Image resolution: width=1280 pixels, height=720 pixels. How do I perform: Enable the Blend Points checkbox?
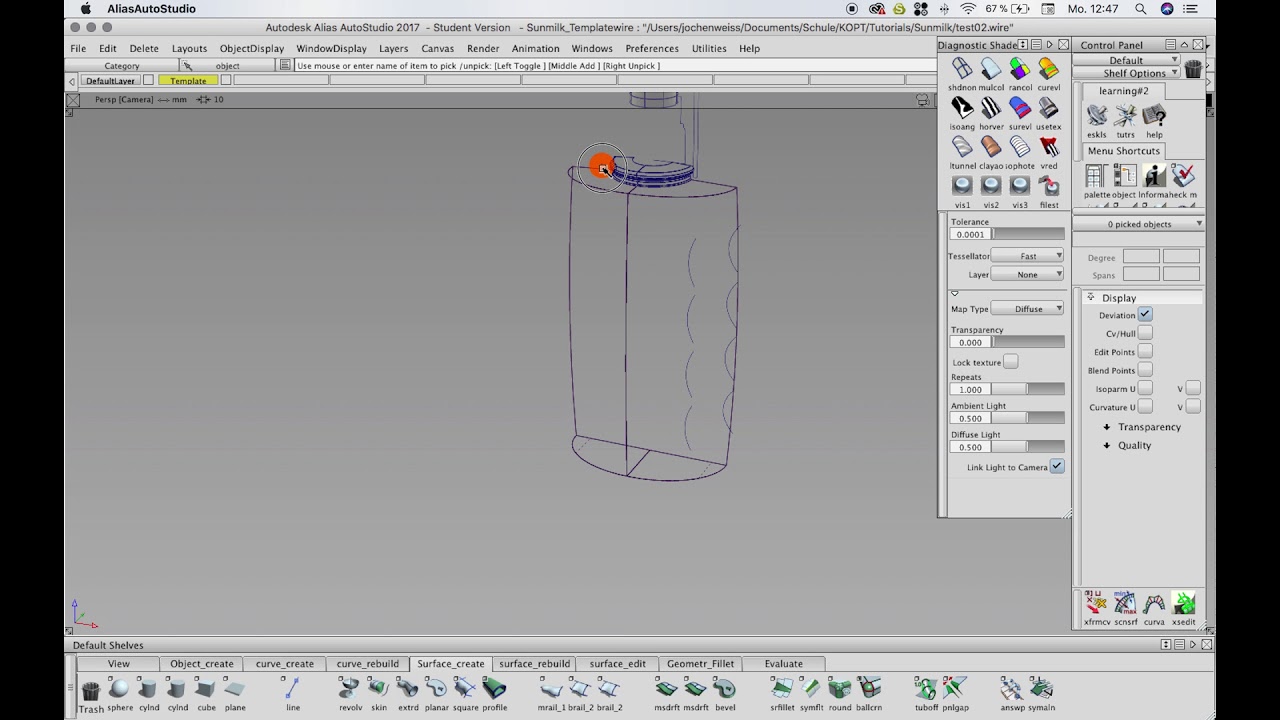[x=1145, y=370]
